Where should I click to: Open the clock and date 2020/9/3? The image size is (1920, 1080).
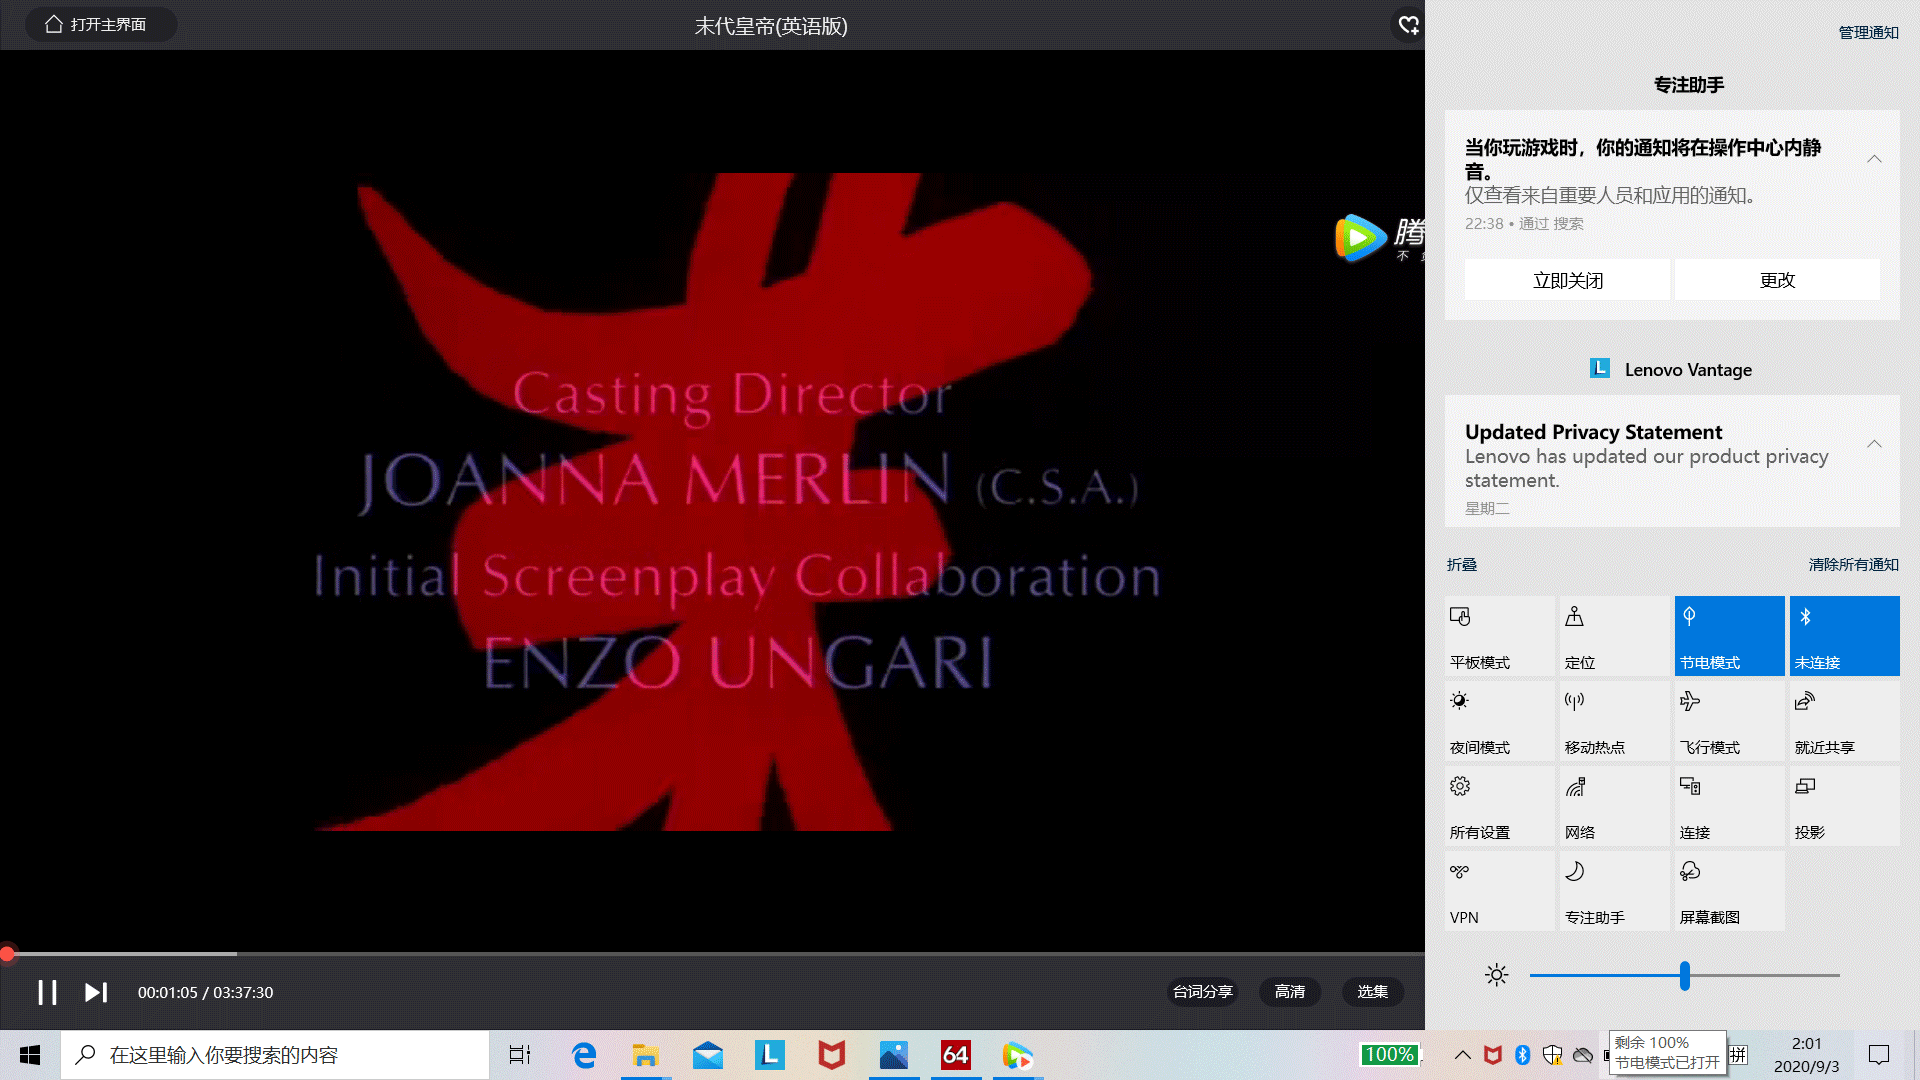1806,1055
